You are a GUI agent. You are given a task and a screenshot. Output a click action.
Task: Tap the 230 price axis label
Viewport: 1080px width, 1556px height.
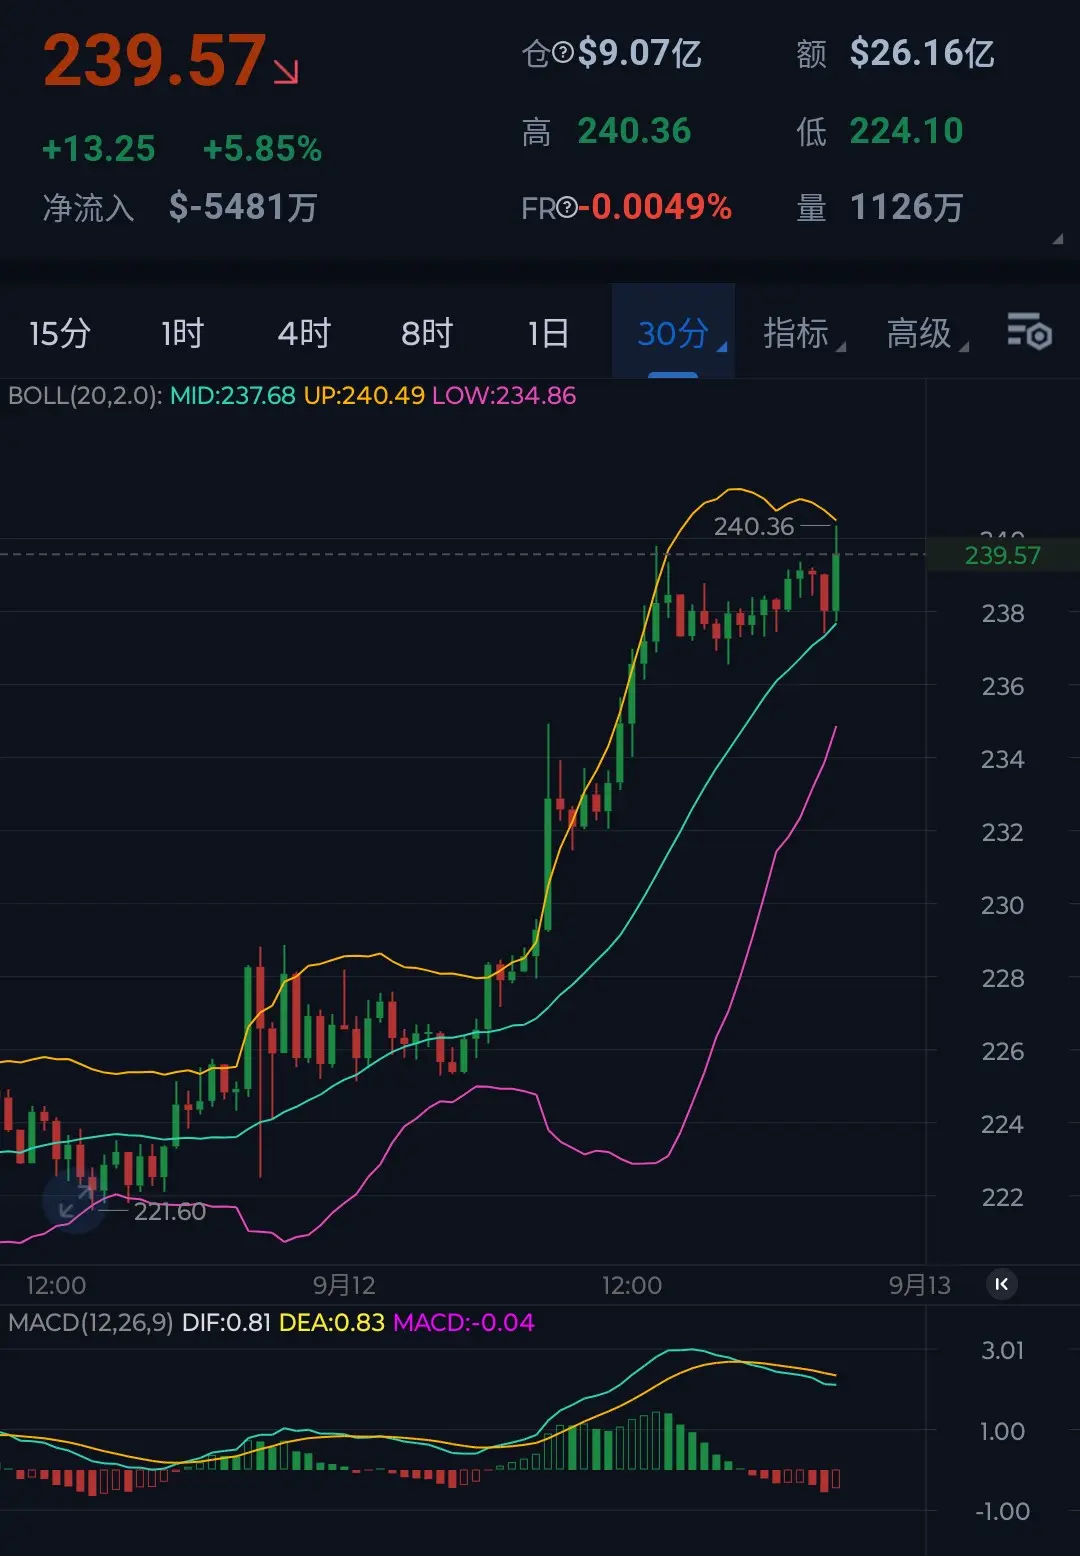tap(1002, 905)
